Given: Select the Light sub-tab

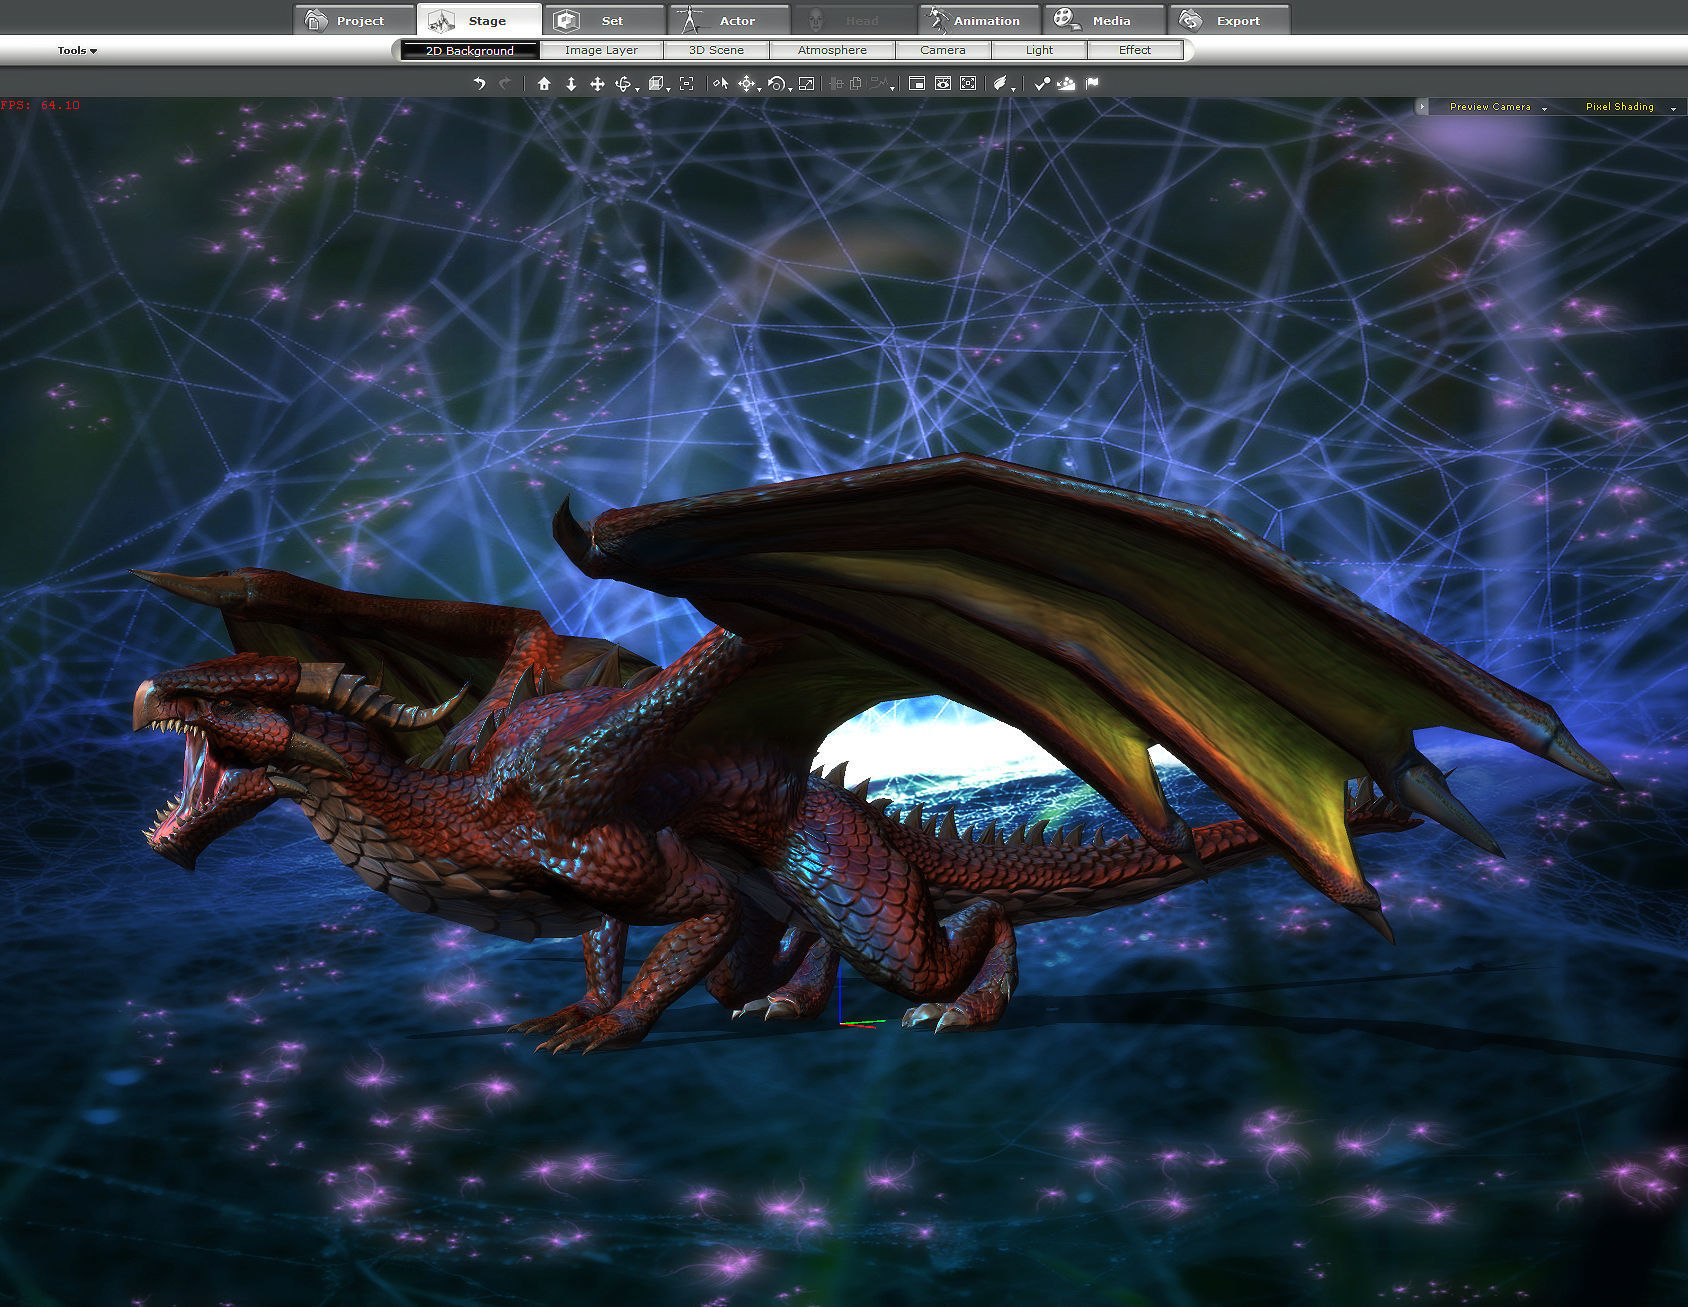Looking at the screenshot, I should [x=1039, y=50].
